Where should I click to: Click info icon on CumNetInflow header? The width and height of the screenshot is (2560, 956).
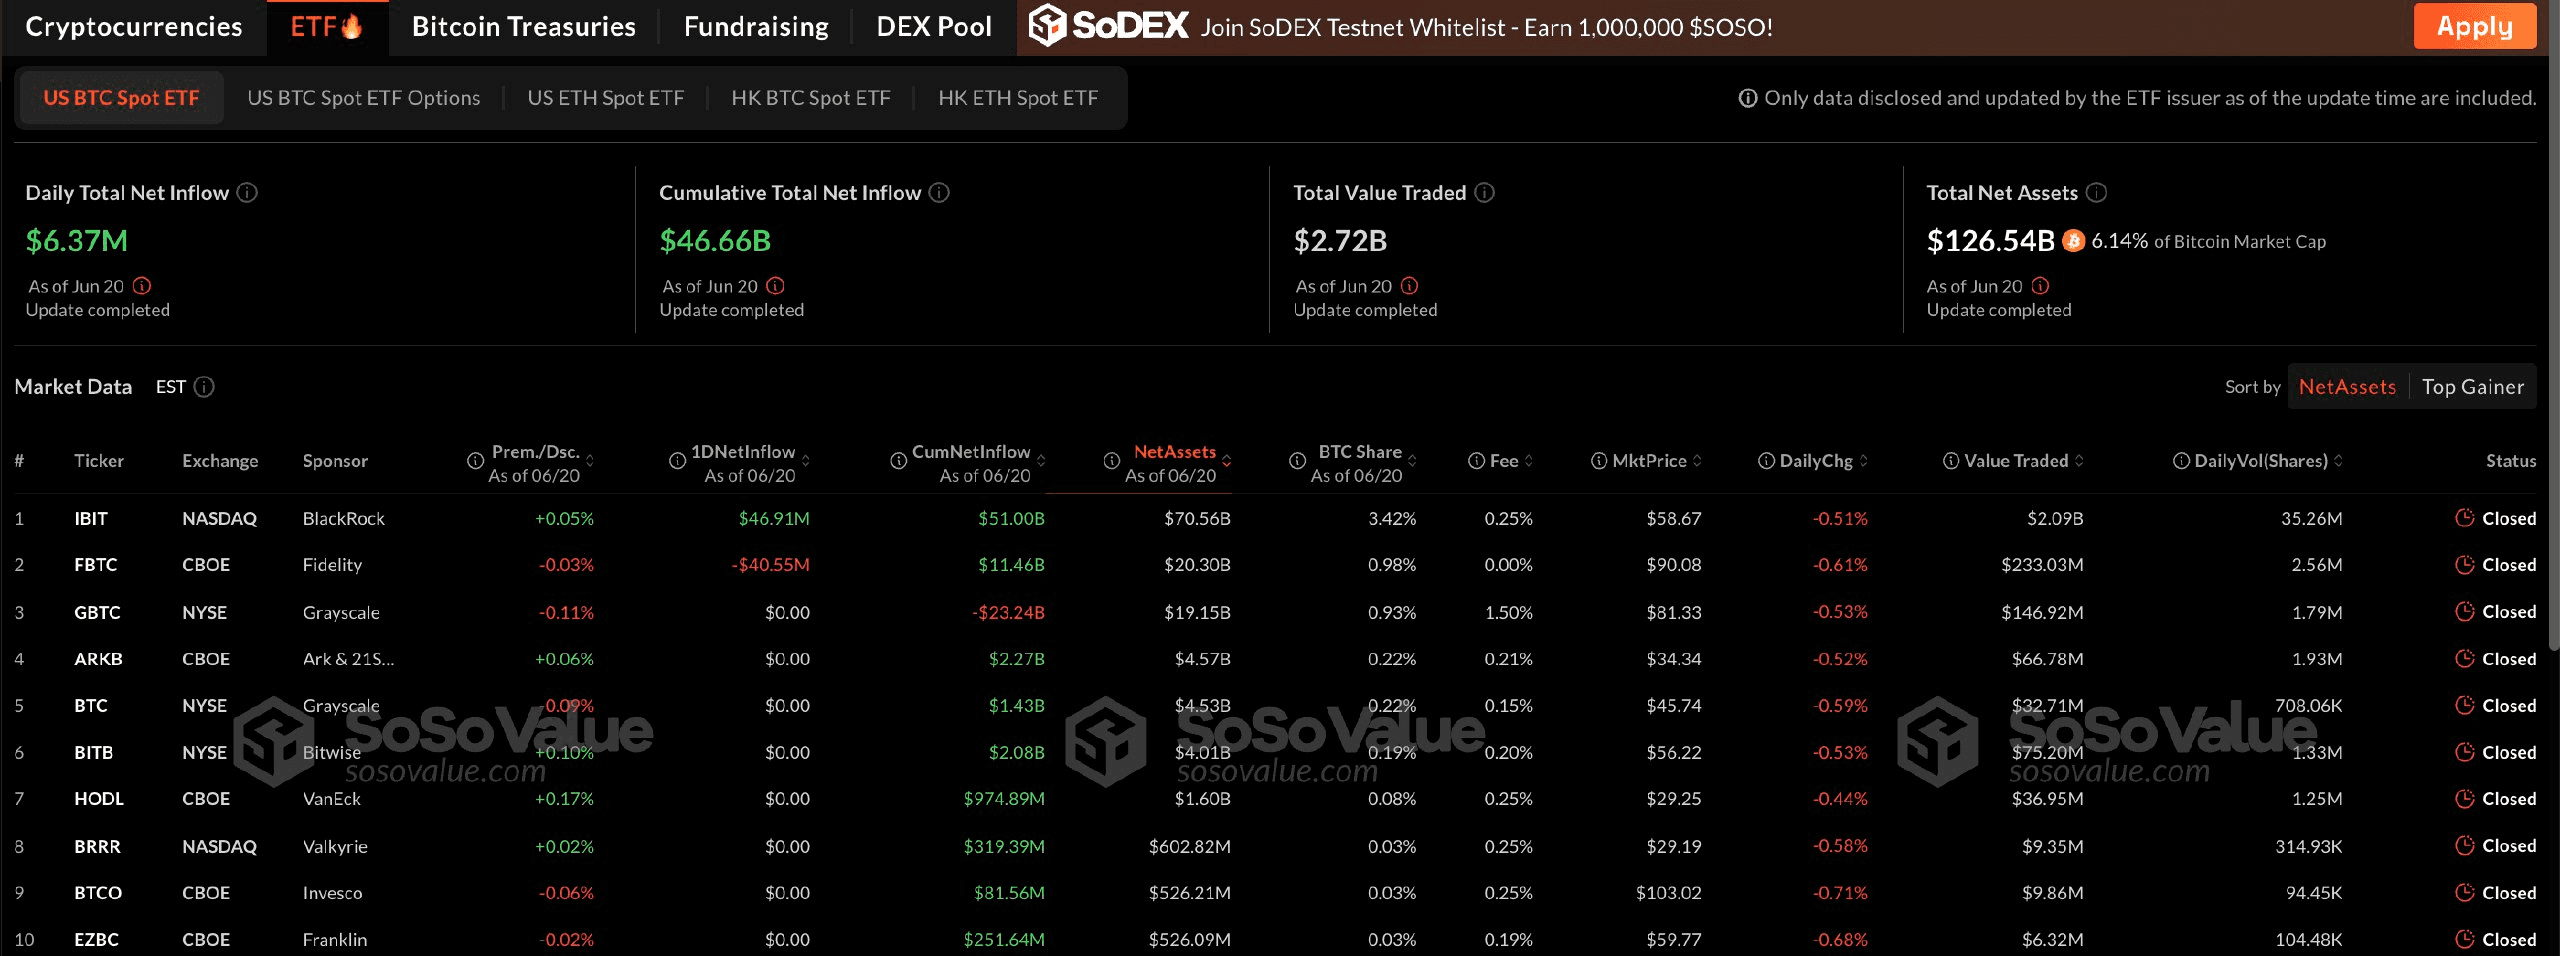(x=899, y=461)
